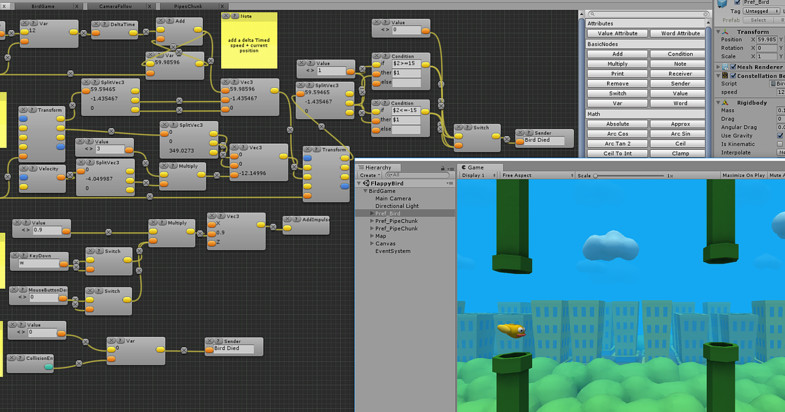
Task: Delete the link between DeltaTime and Add nodes
Action: coord(146,32)
